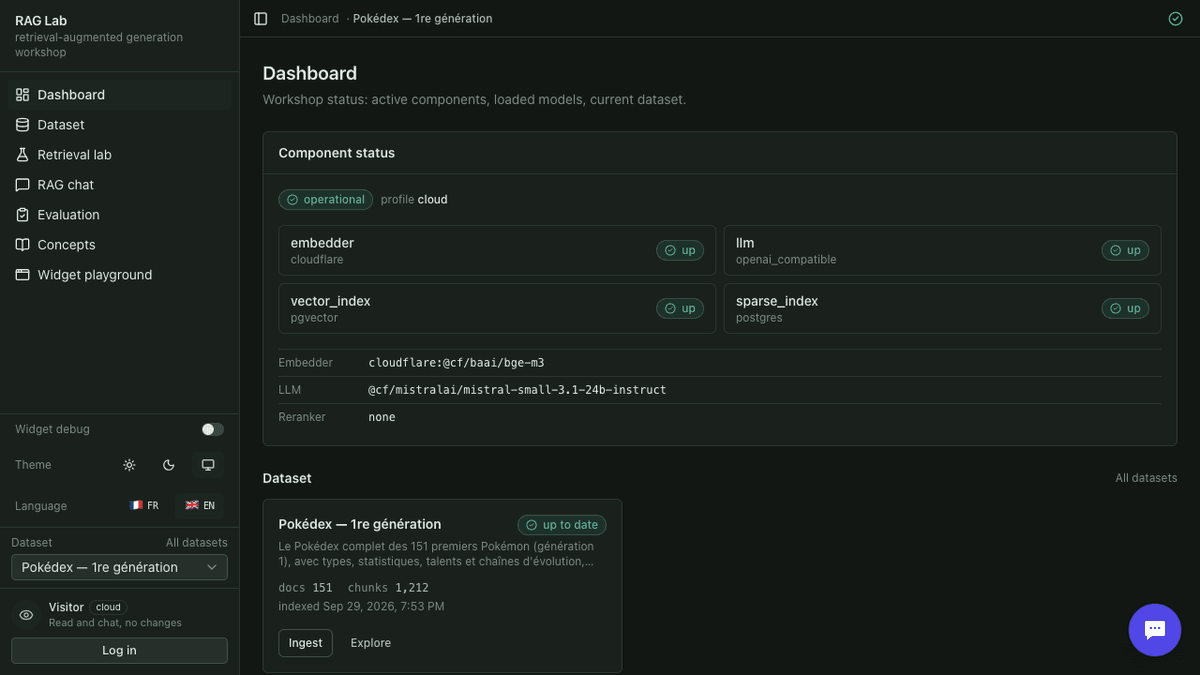The width and height of the screenshot is (1200, 675).
Task: Switch language to FR
Action: coord(144,506)
